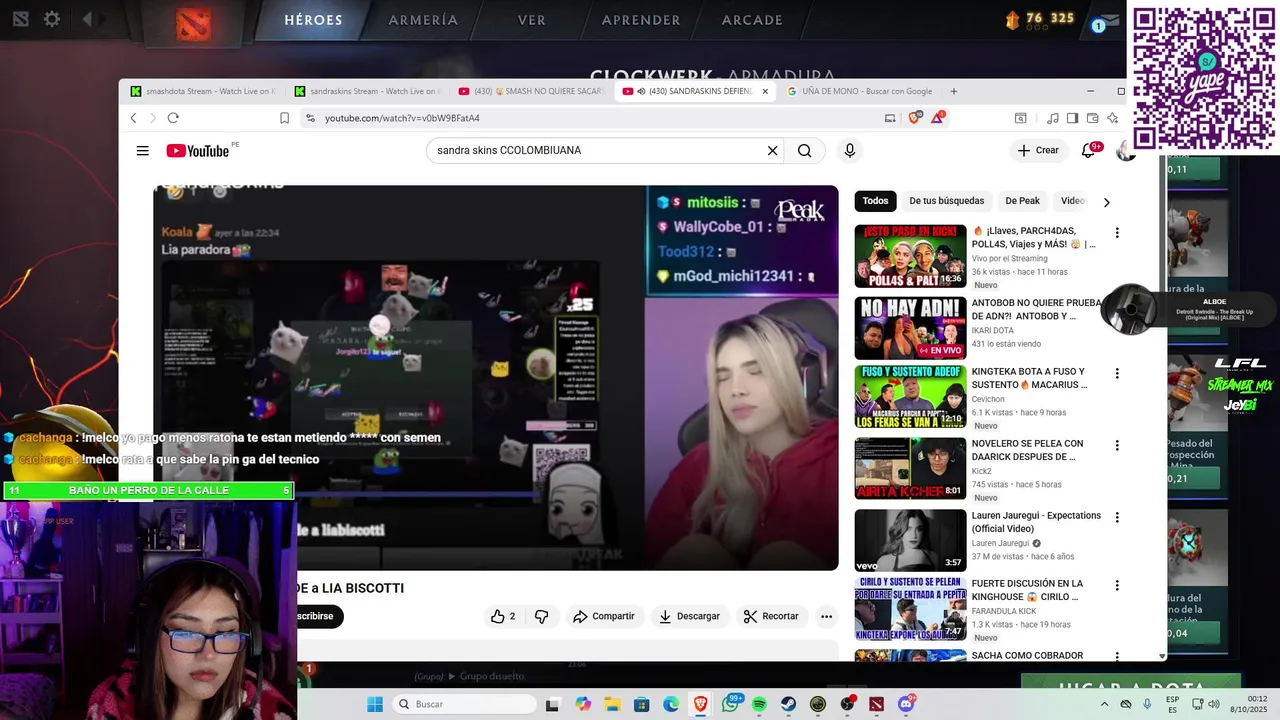Click Compartir share button
The image size is (1280, 720).
604,616
